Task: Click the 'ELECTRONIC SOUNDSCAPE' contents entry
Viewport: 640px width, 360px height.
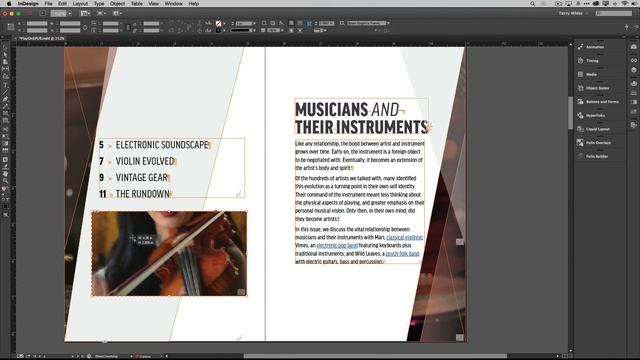Action: [x=162, y=145]
